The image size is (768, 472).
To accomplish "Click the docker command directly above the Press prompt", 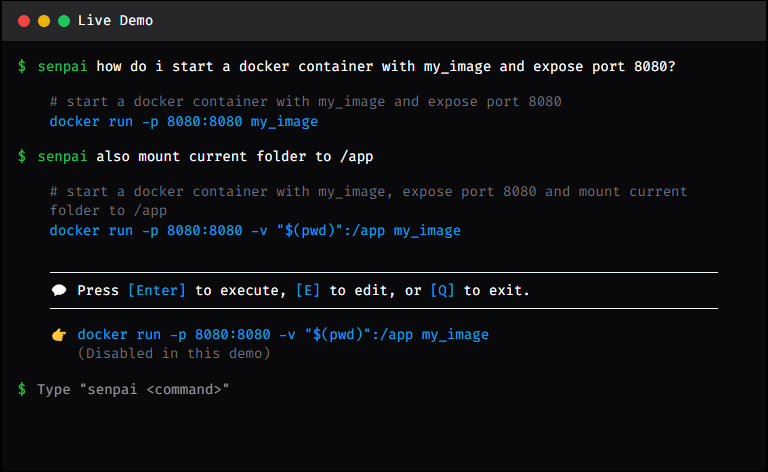I will [x=255, y=230].
